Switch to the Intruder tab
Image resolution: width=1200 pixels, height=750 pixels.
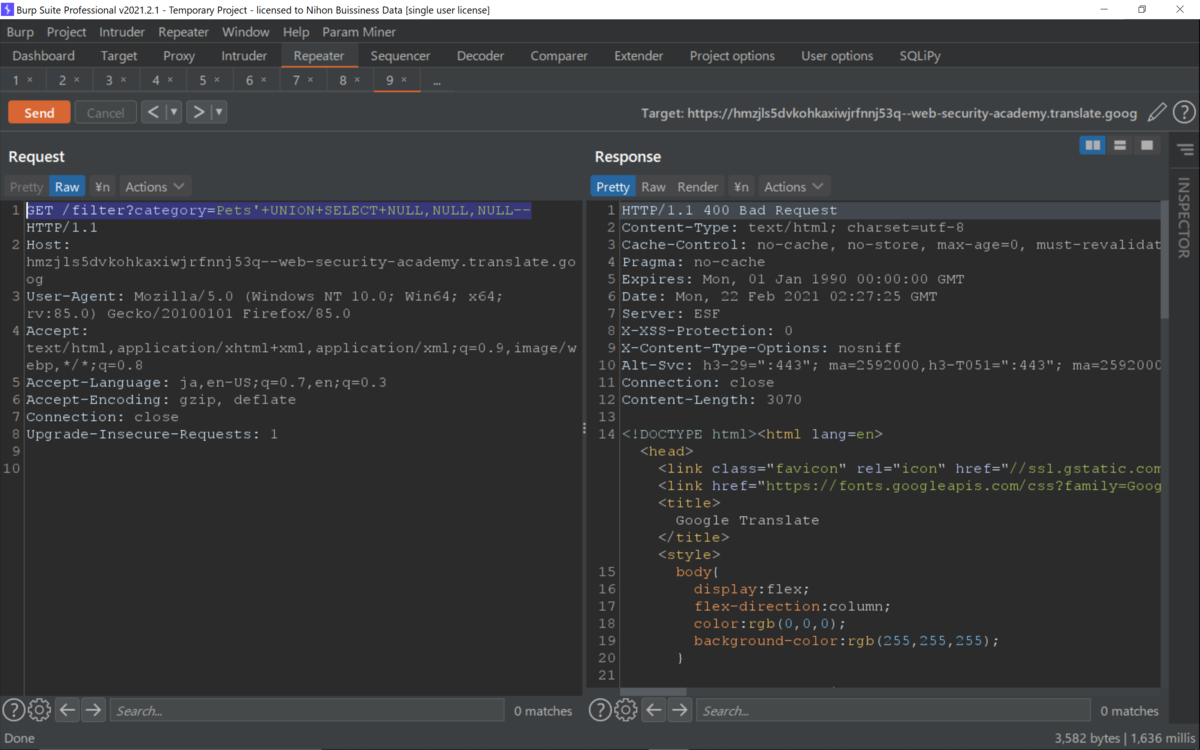point(244,56)
